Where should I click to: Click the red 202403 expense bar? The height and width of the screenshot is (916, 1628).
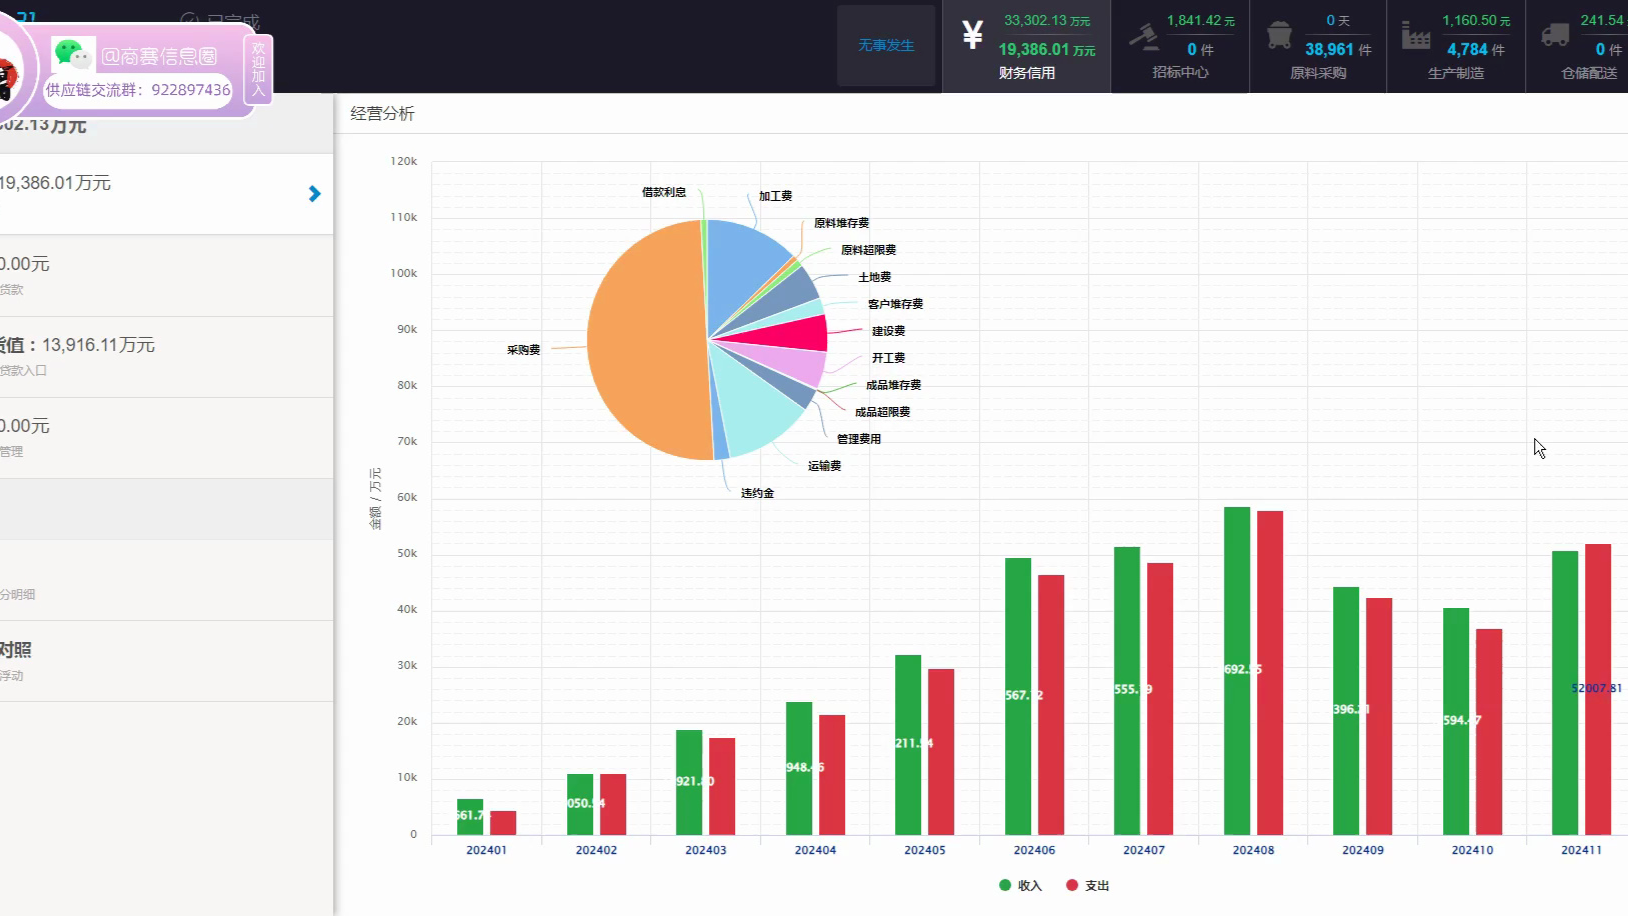pyautogui.click(x=722, y=786)
